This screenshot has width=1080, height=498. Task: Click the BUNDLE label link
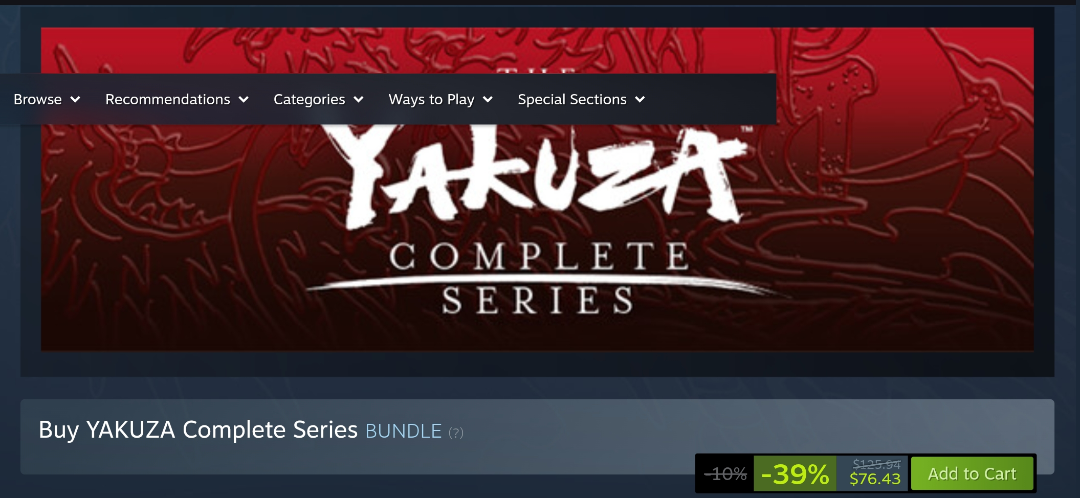click(x=403, y=431)
